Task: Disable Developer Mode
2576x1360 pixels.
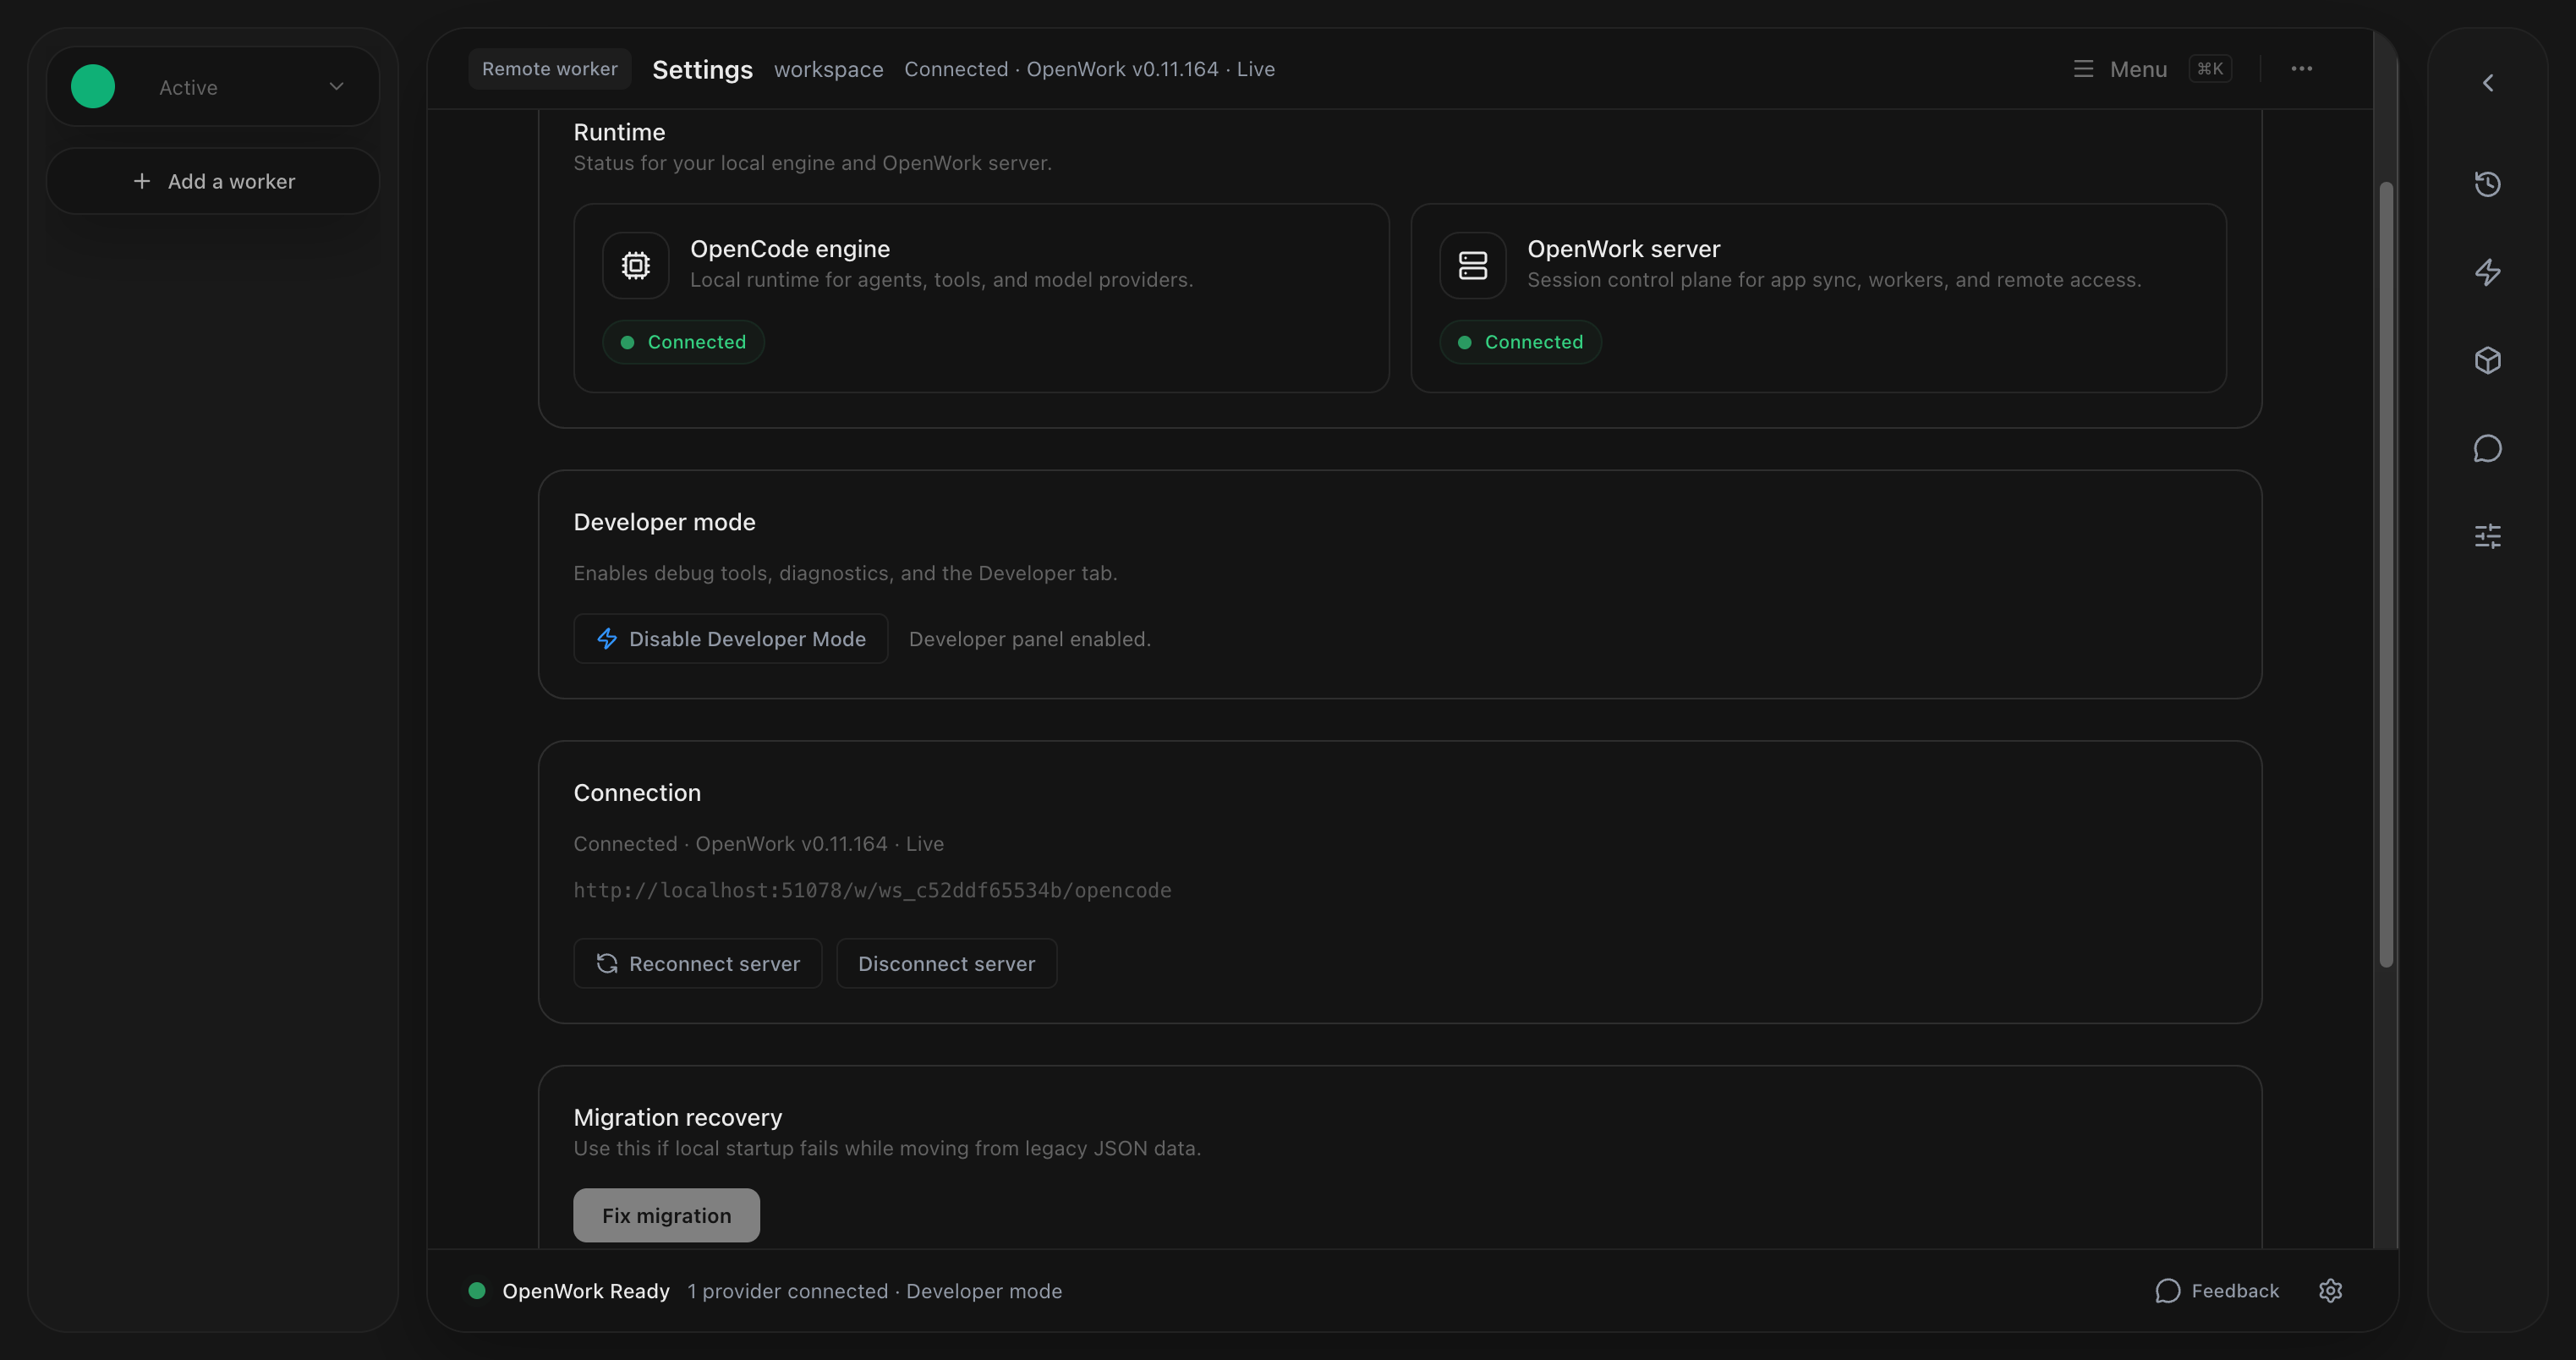Action: 730,639
